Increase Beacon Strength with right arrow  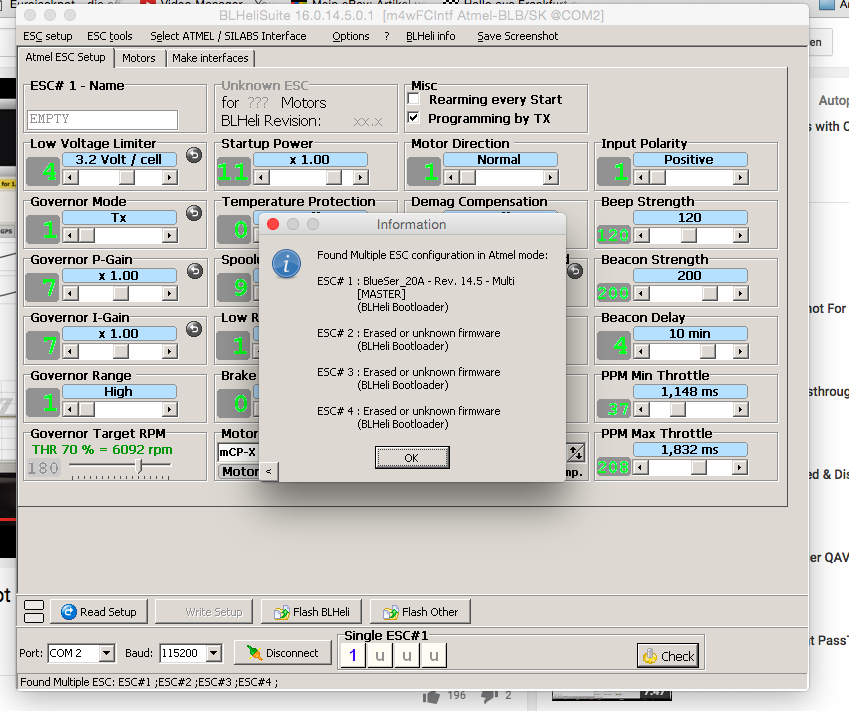[741, 293]
